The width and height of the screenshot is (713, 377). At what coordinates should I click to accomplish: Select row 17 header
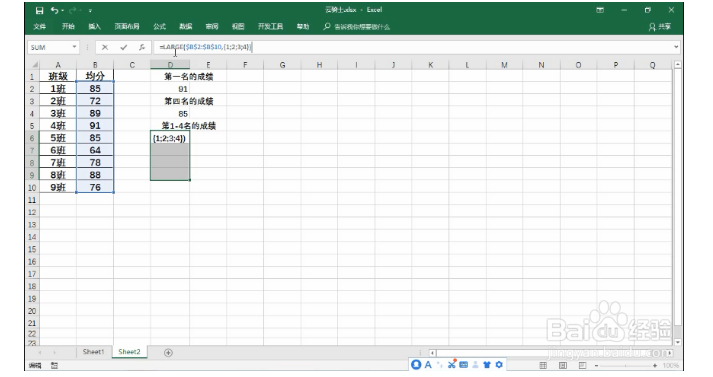click(32, 274)
